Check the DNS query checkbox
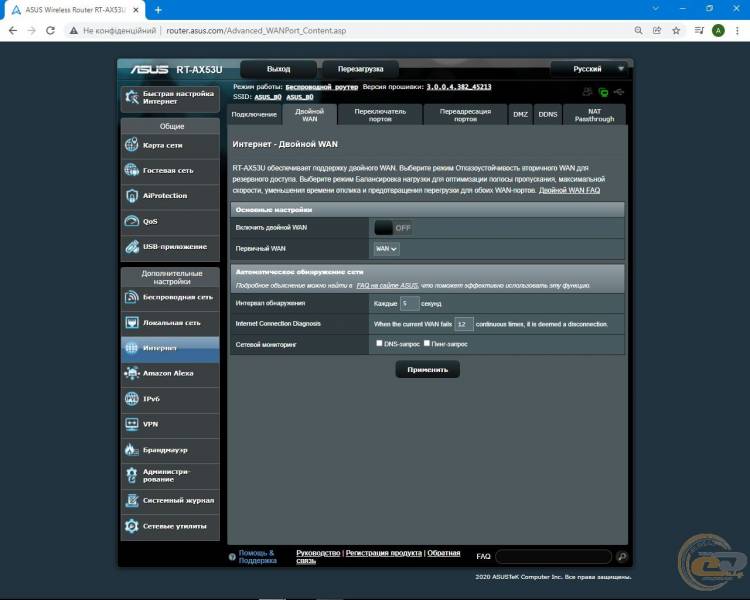This screenshot has width=750, height=600. (x=379, y=343)
